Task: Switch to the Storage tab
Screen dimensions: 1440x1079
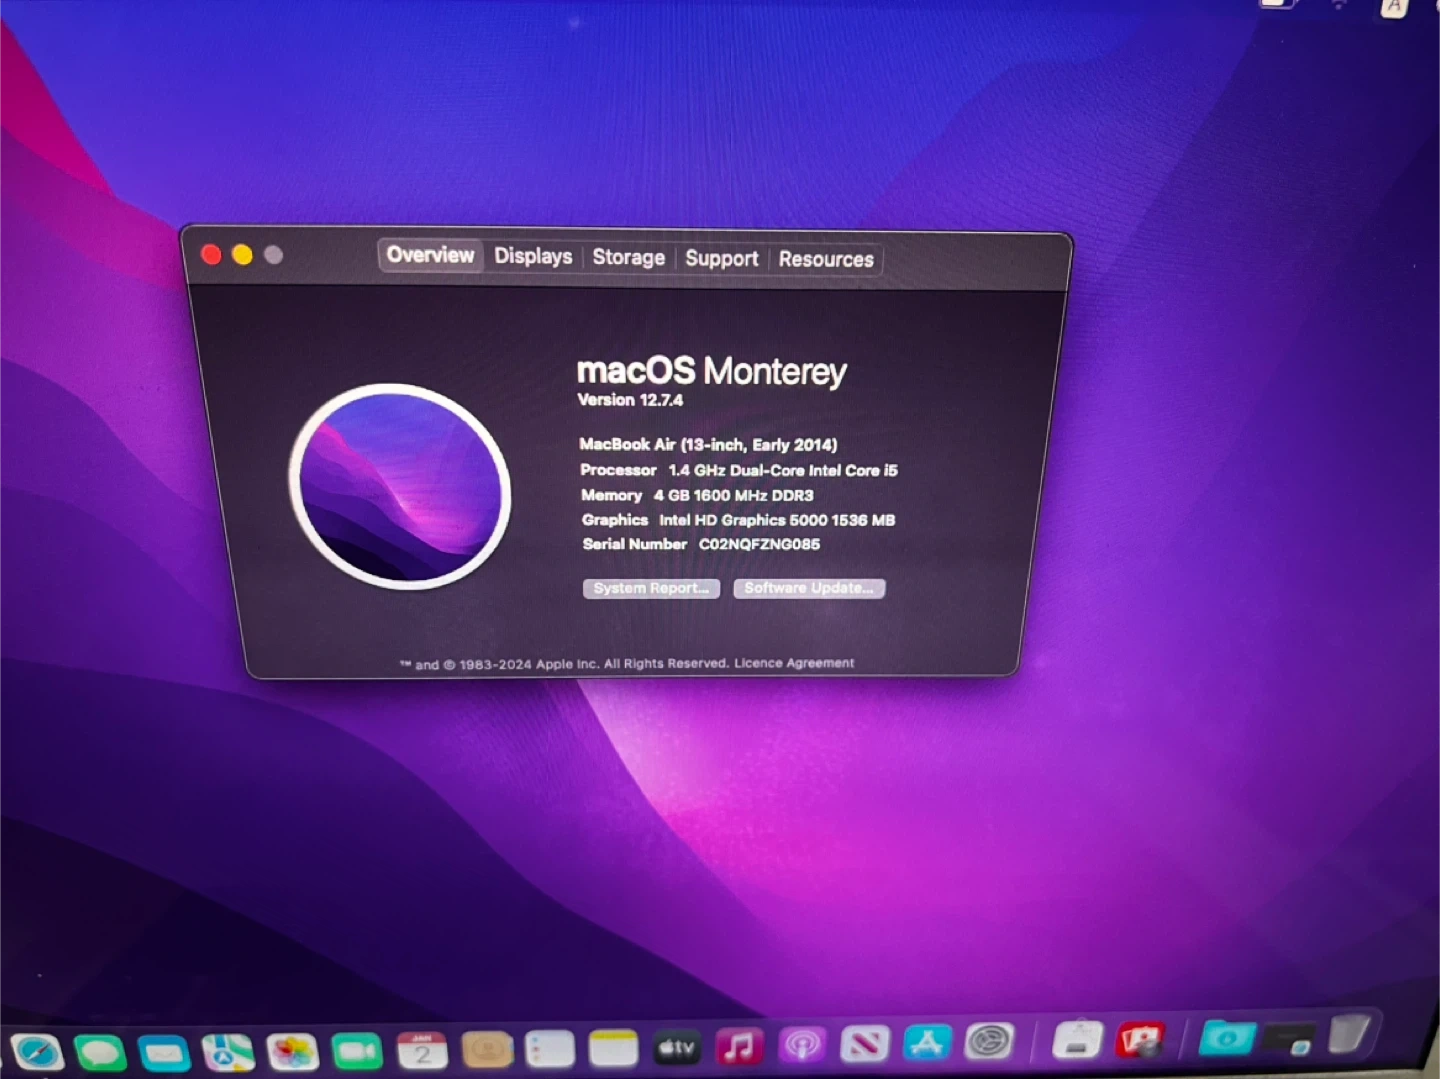Action: click(628, 257)
